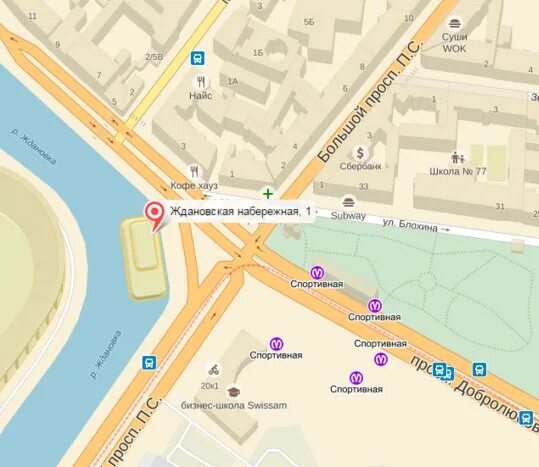The width and height of the screenshot is (539, 467).
Task: Click the Ждановская набережная, 1 address label
Action: coord(240,211)
